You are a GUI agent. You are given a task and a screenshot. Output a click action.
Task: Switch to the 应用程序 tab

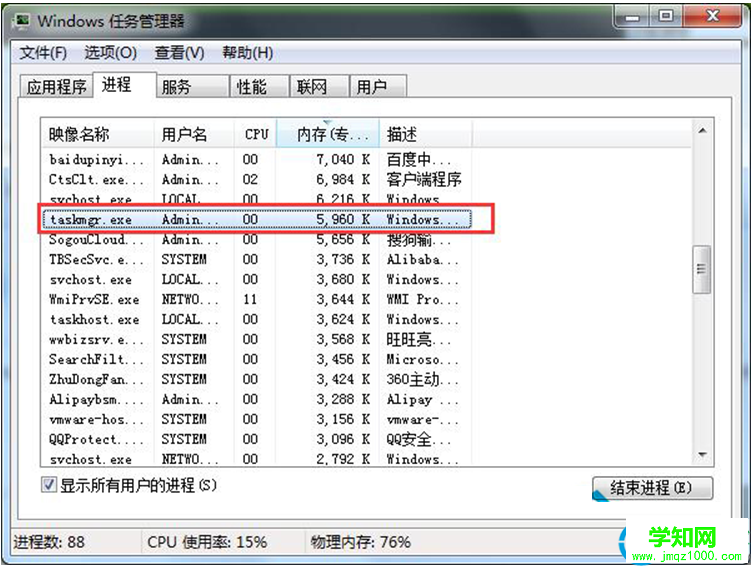[x=56, y=87]
